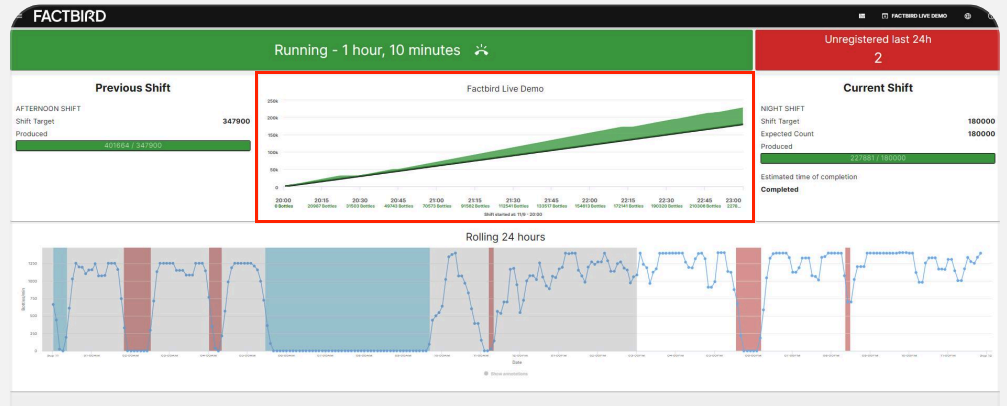Click the 20:30 time label on the shift chart
The height and width of the screenshot is (406, 1007).
(x=360, y=200)
